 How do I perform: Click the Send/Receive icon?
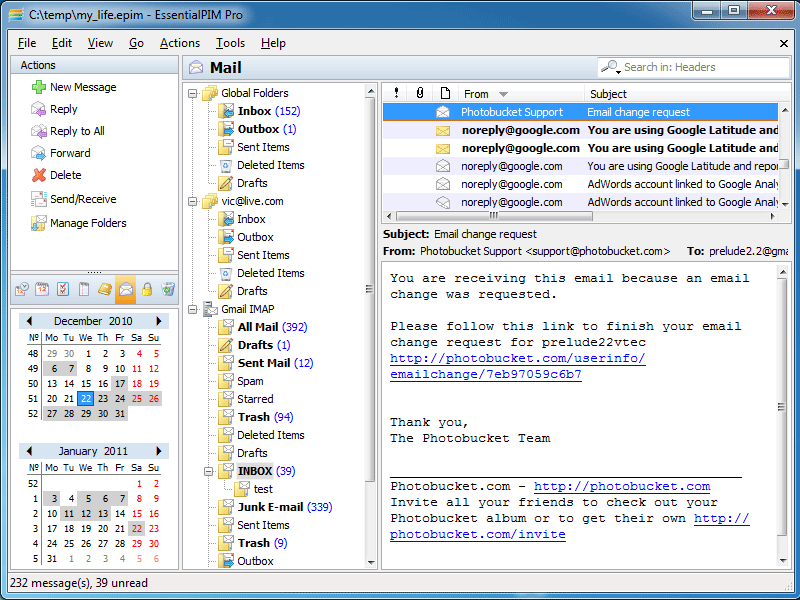tap(39, 199)
